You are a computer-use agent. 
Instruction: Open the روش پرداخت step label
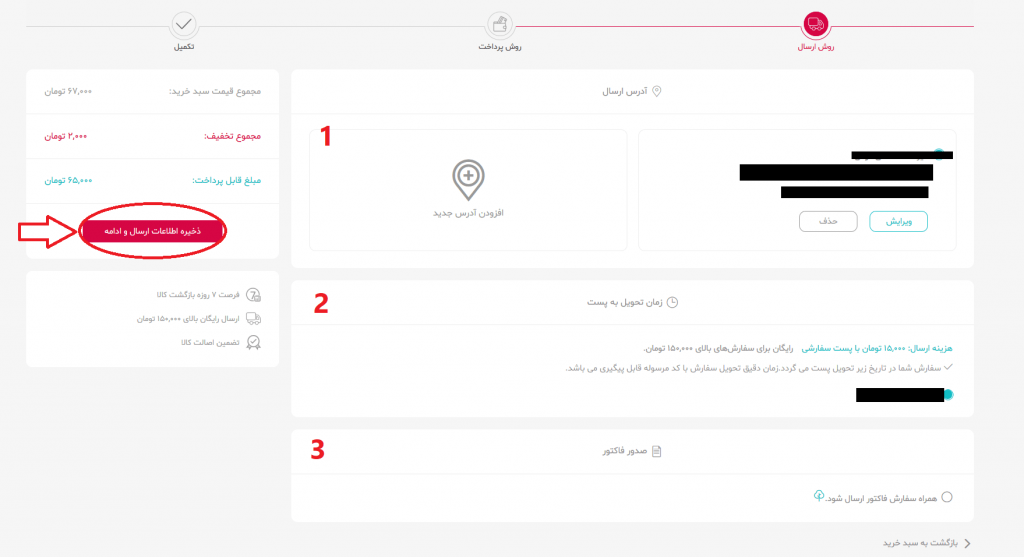click(500, 47)
